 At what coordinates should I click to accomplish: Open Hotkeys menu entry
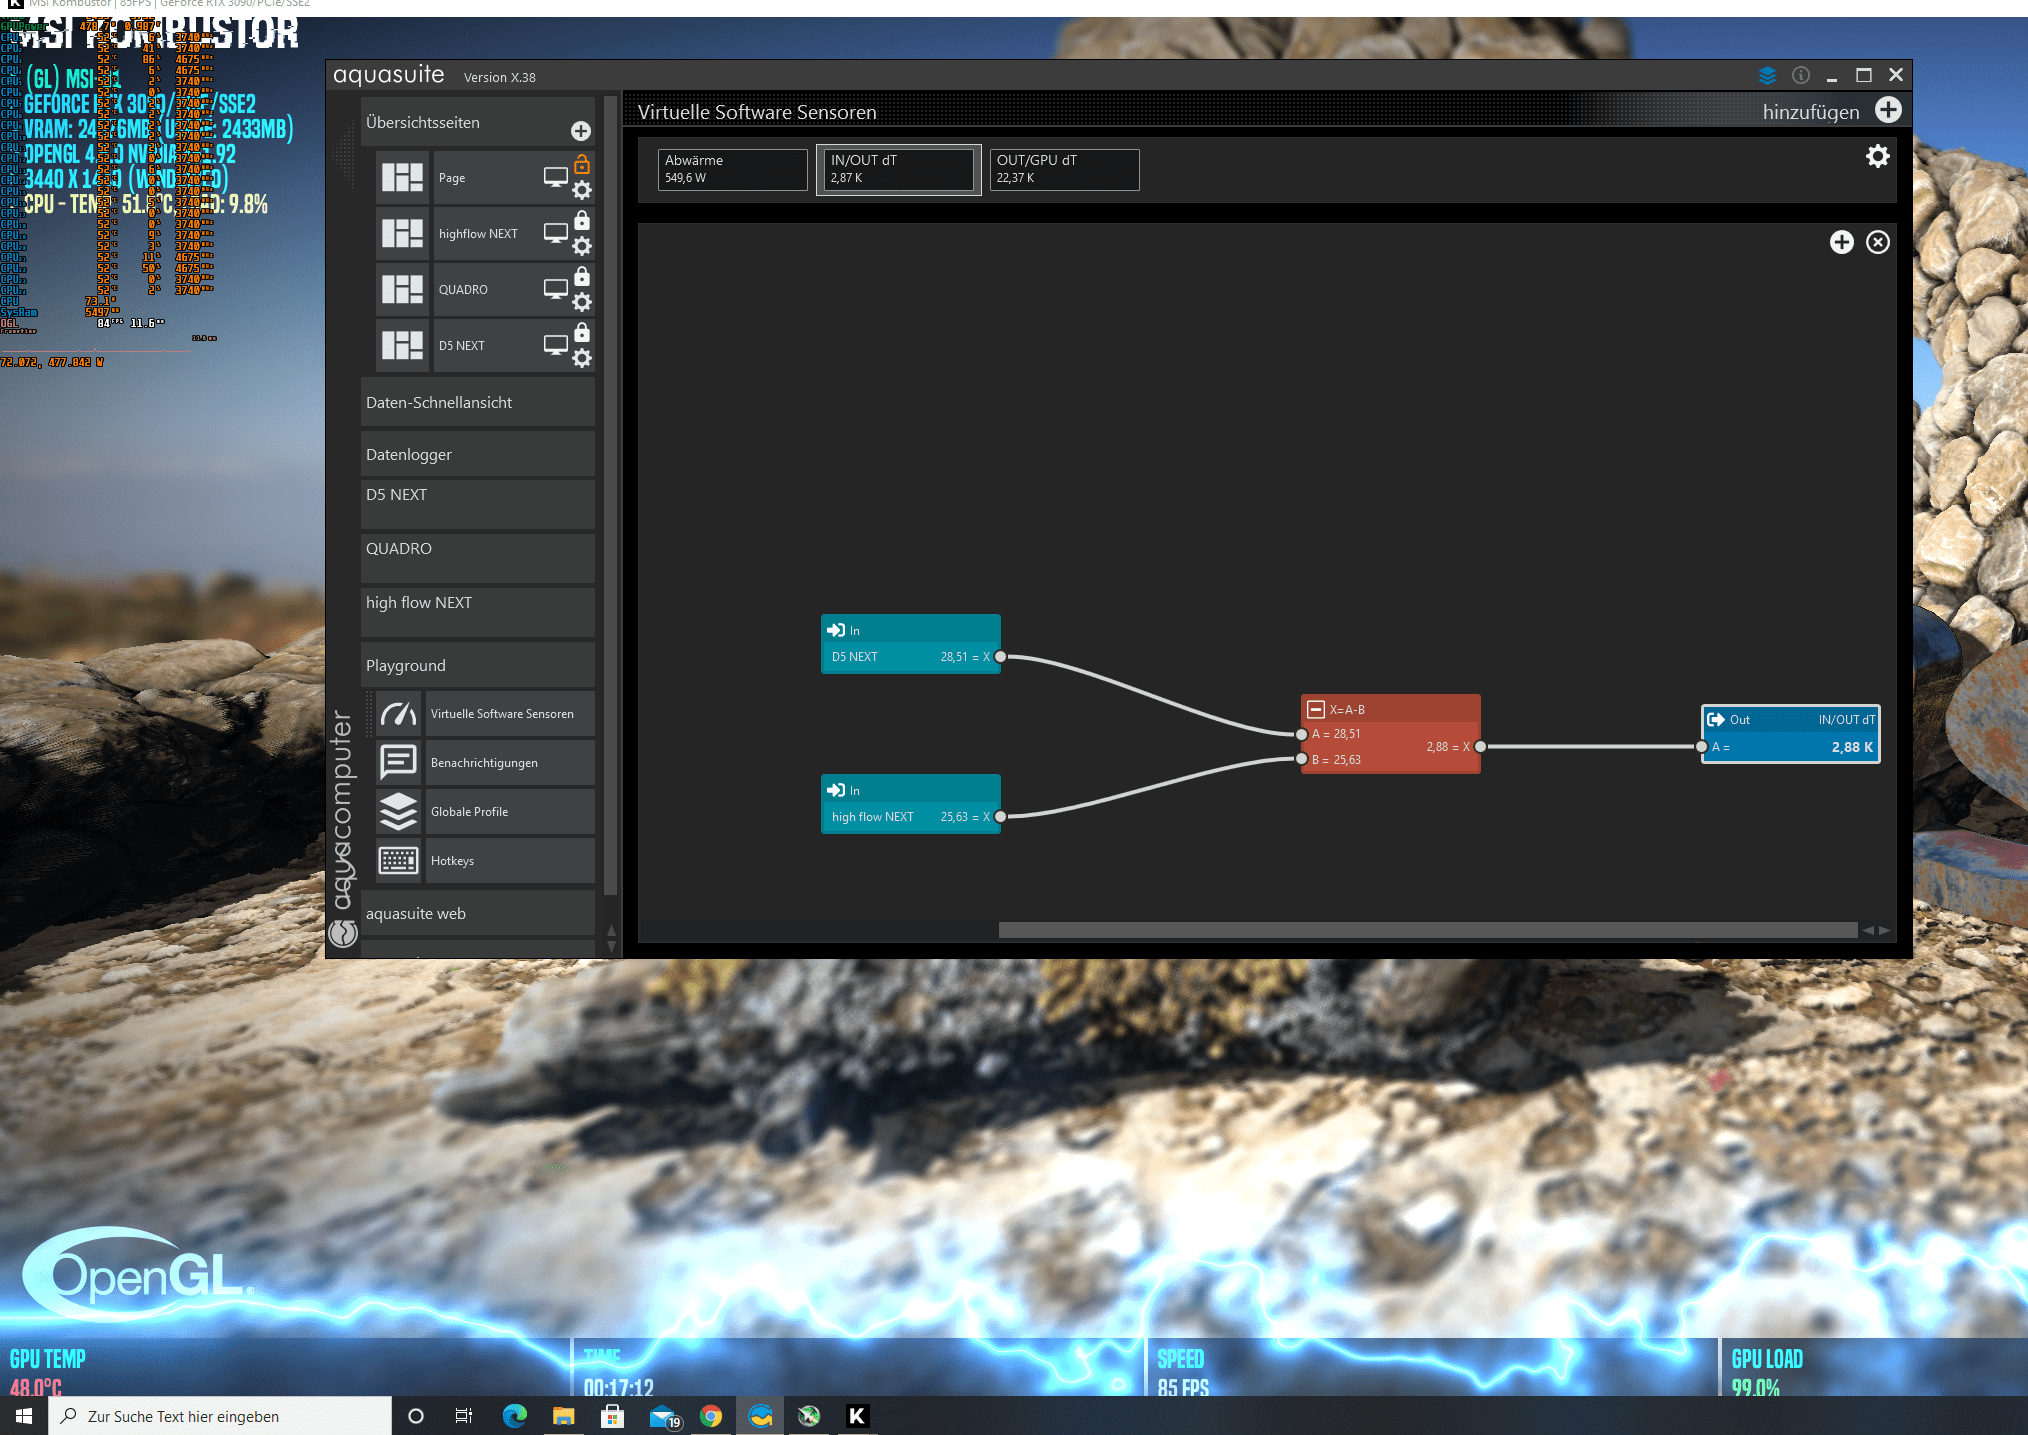click(510, 861)
